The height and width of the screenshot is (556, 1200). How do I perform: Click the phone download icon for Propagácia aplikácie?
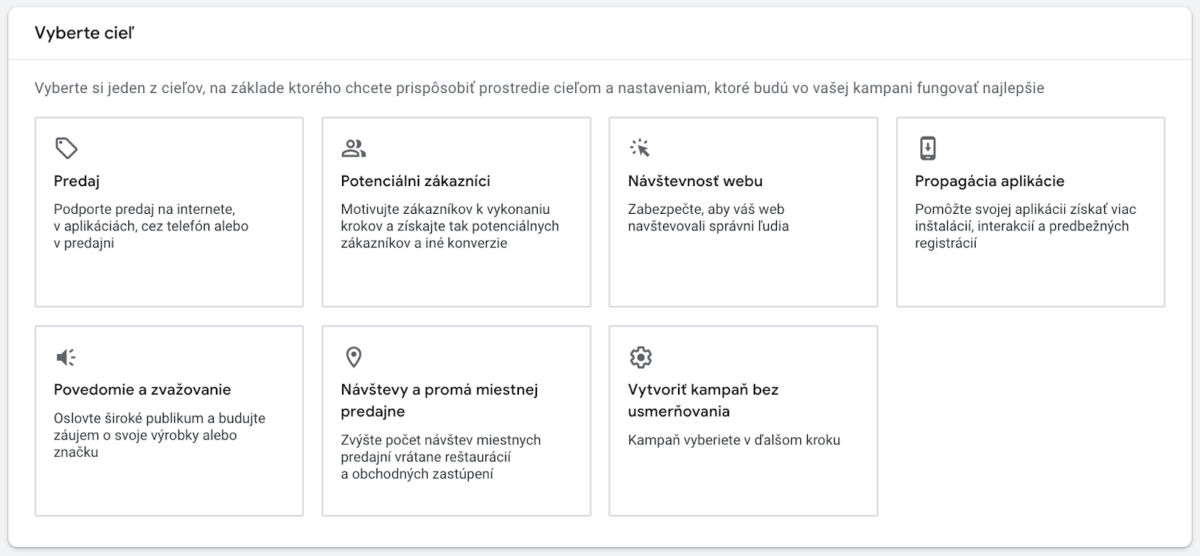pyautogui.click(x=927, y=149)
